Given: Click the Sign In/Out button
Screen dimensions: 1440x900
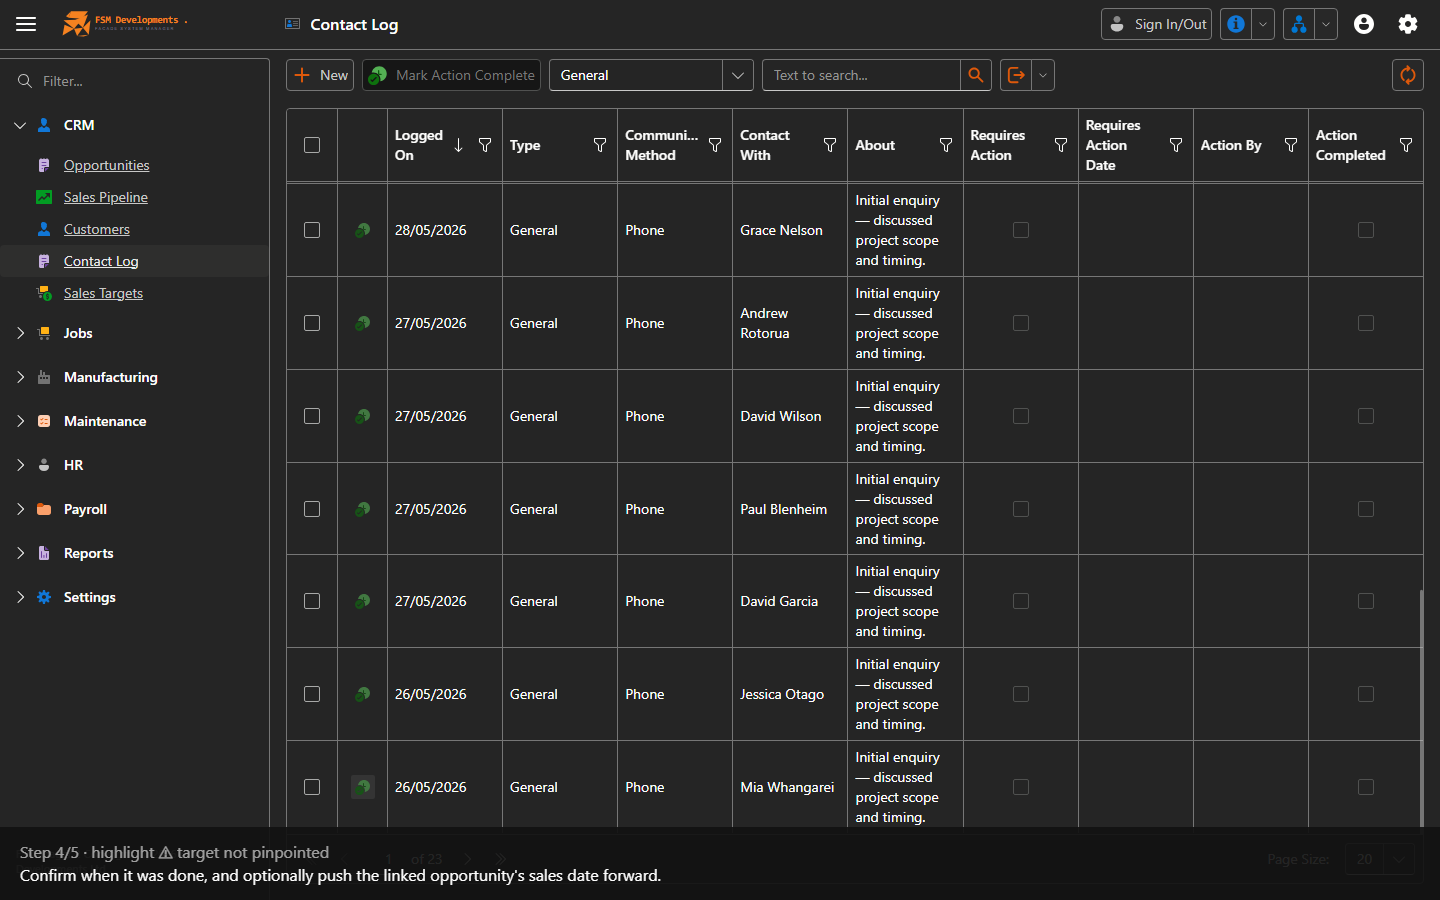Looking at the screenshot, I should 1156,24.
